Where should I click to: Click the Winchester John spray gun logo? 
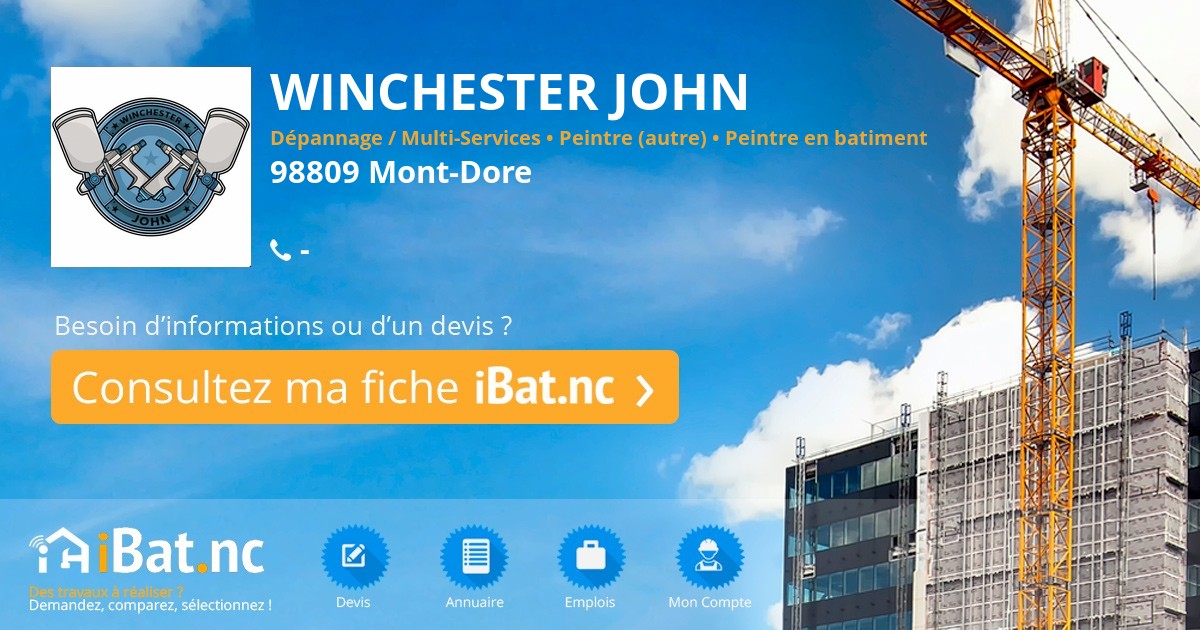(x=151, y=167)
